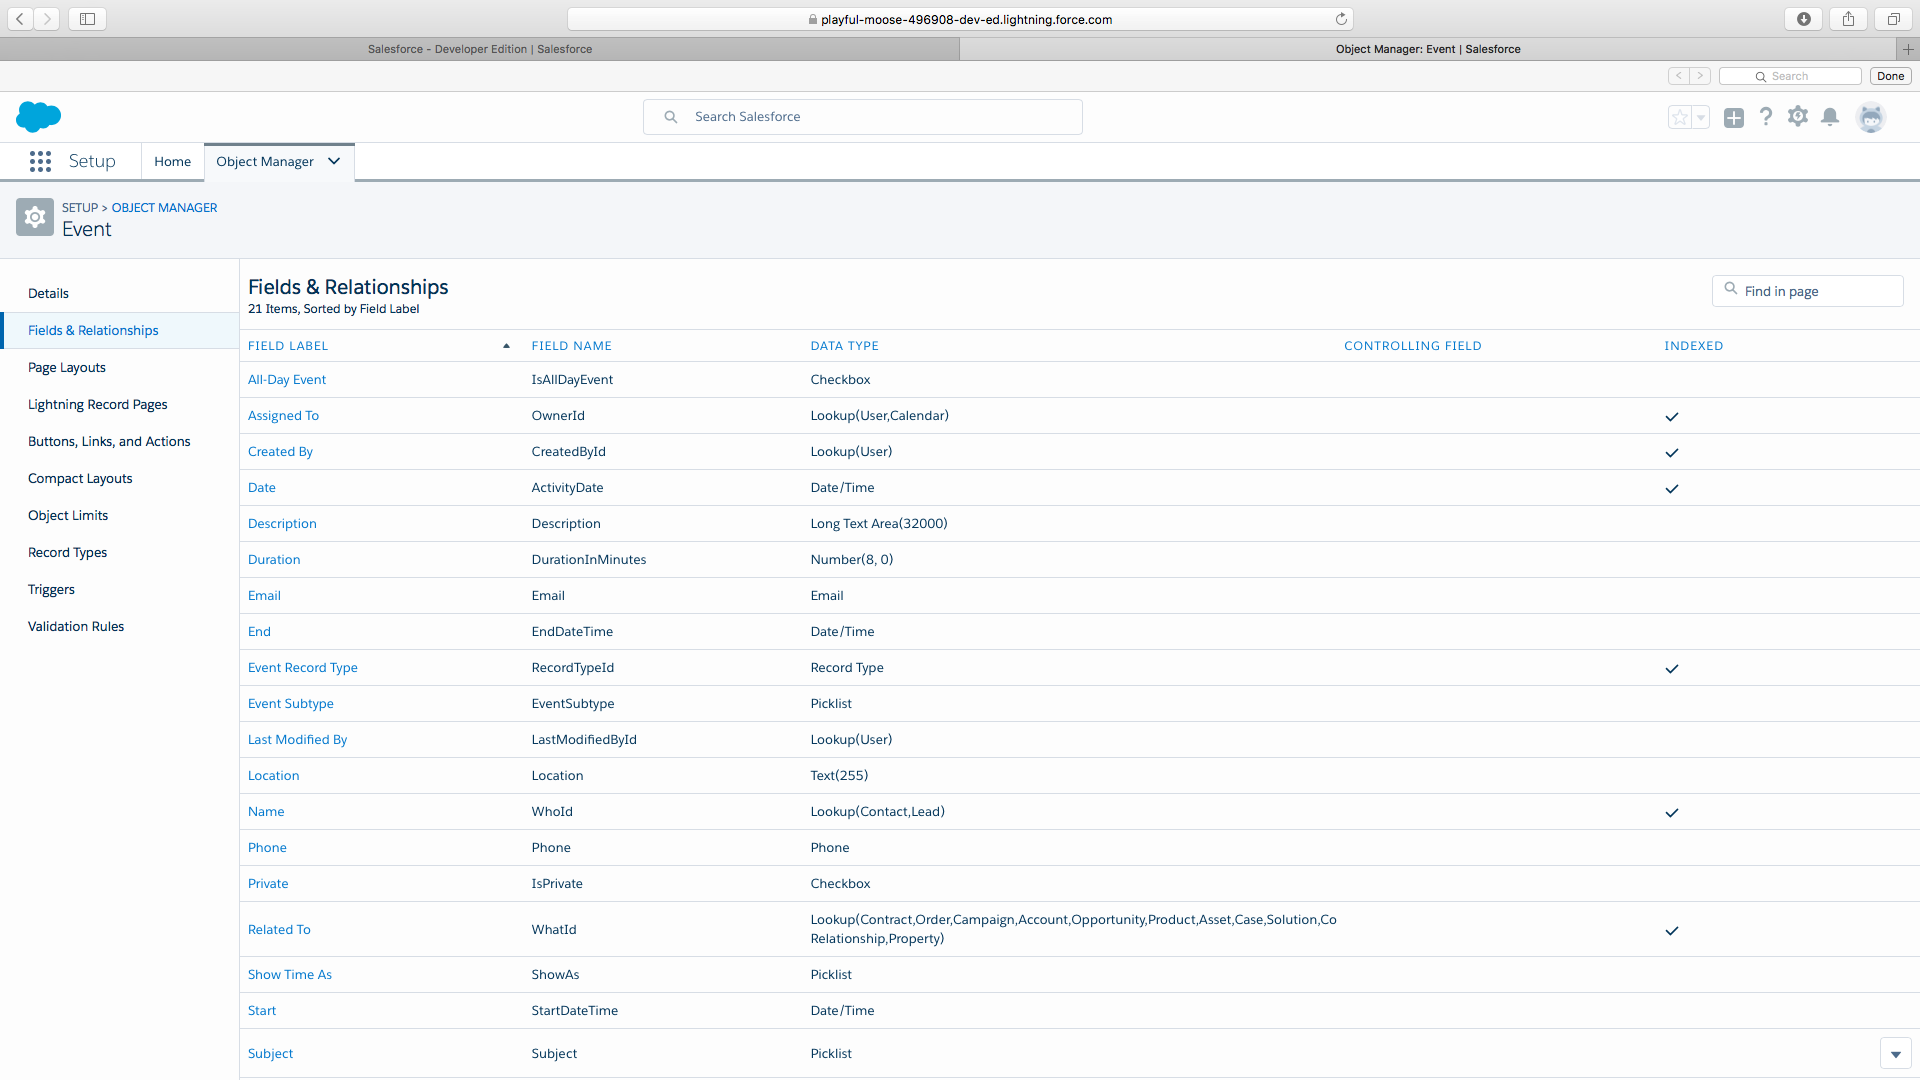Switch to the Home tab

point(172,161)
